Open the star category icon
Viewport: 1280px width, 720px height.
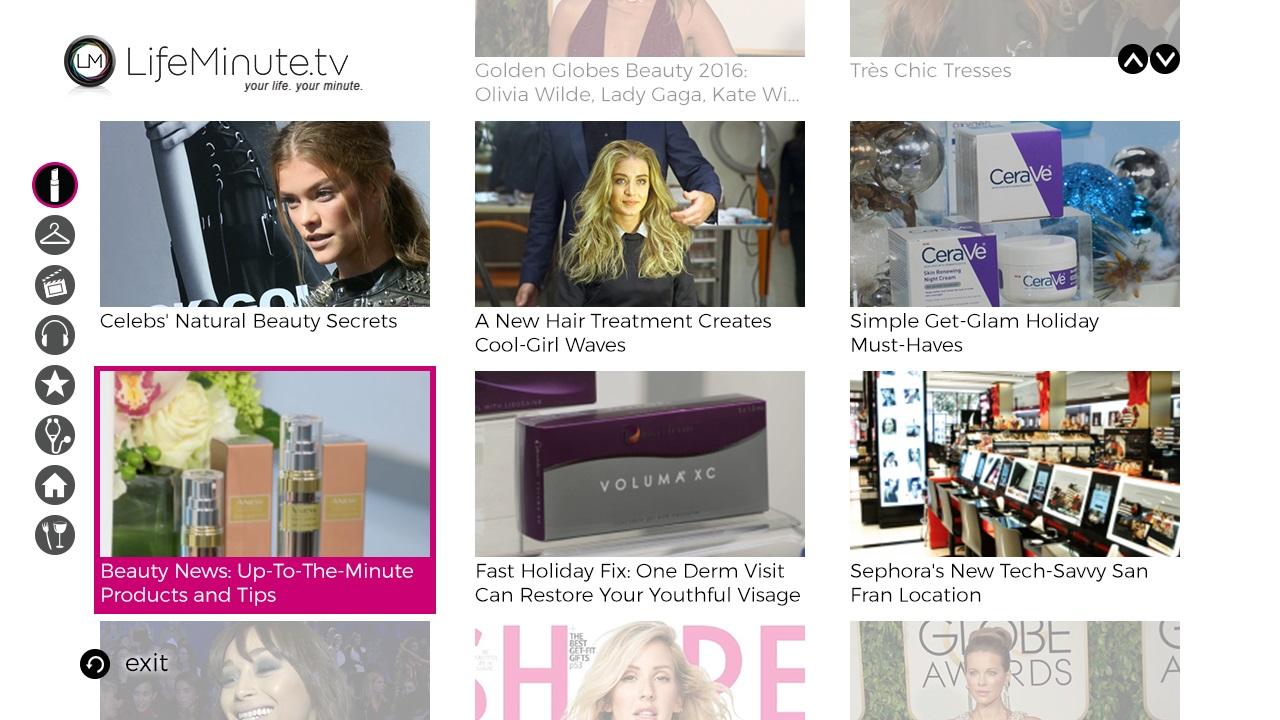(55, 385)
